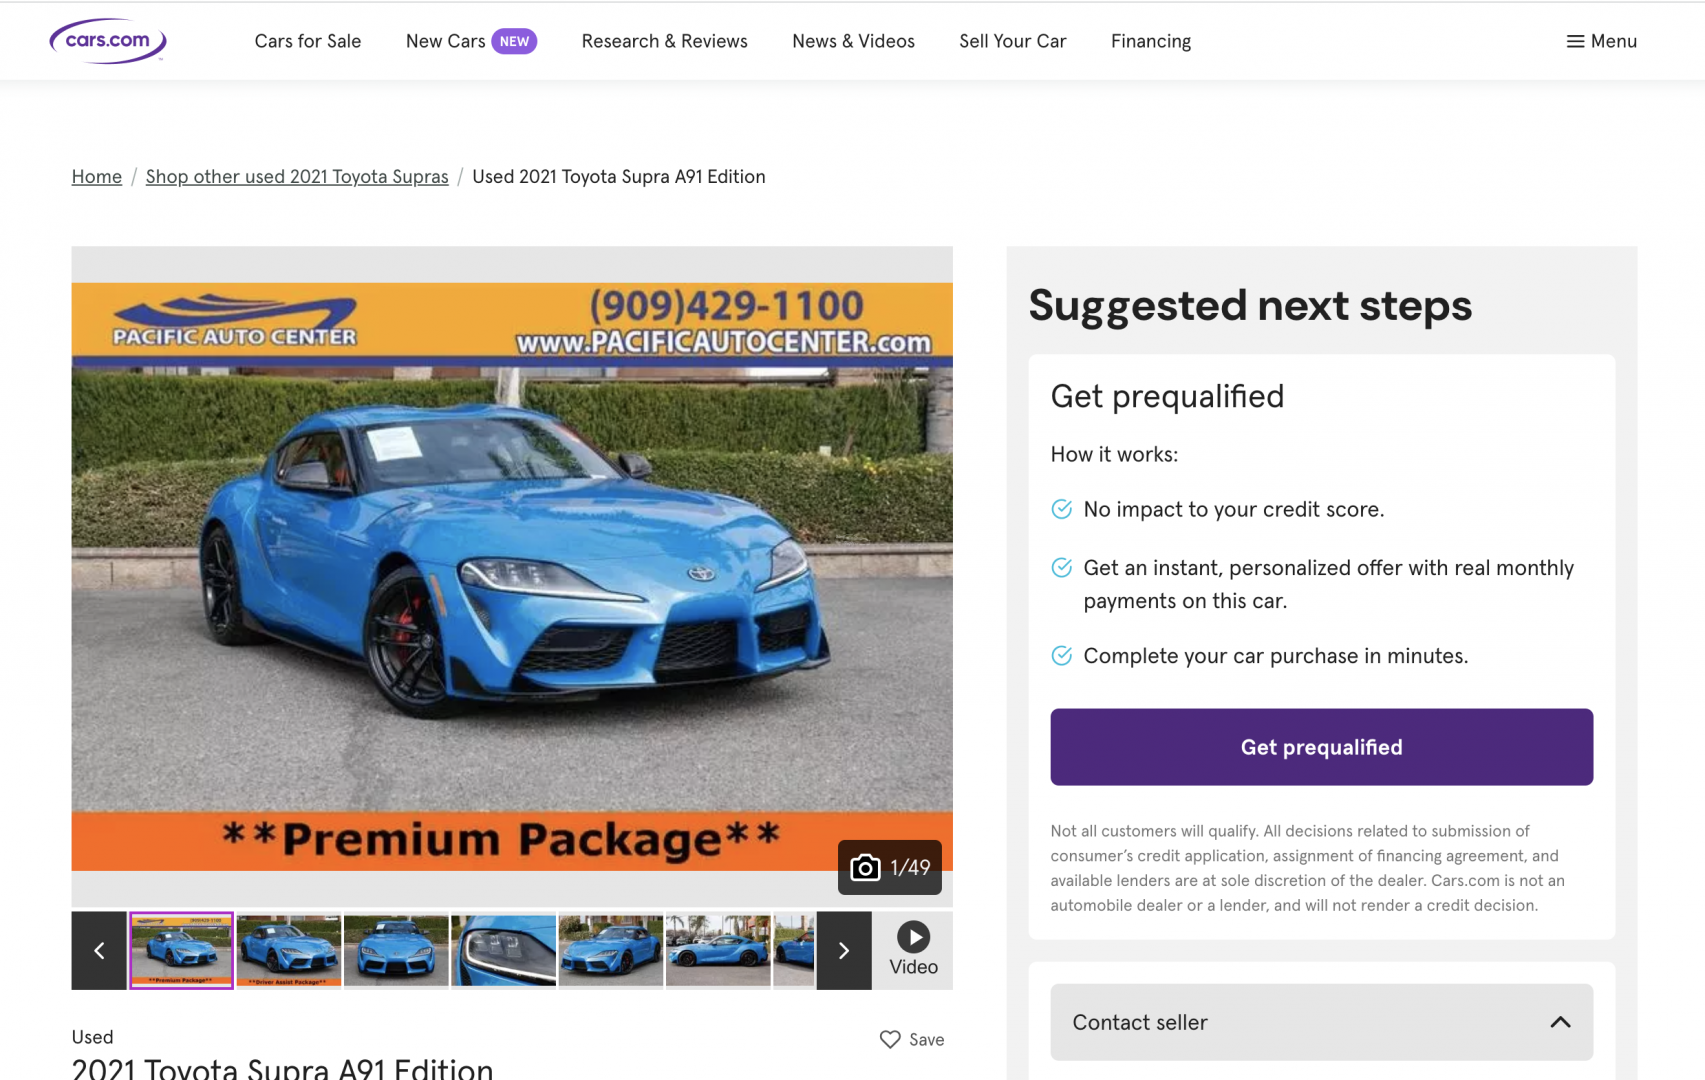Select the Driver Assist Package thumbnail

point(289,950)
